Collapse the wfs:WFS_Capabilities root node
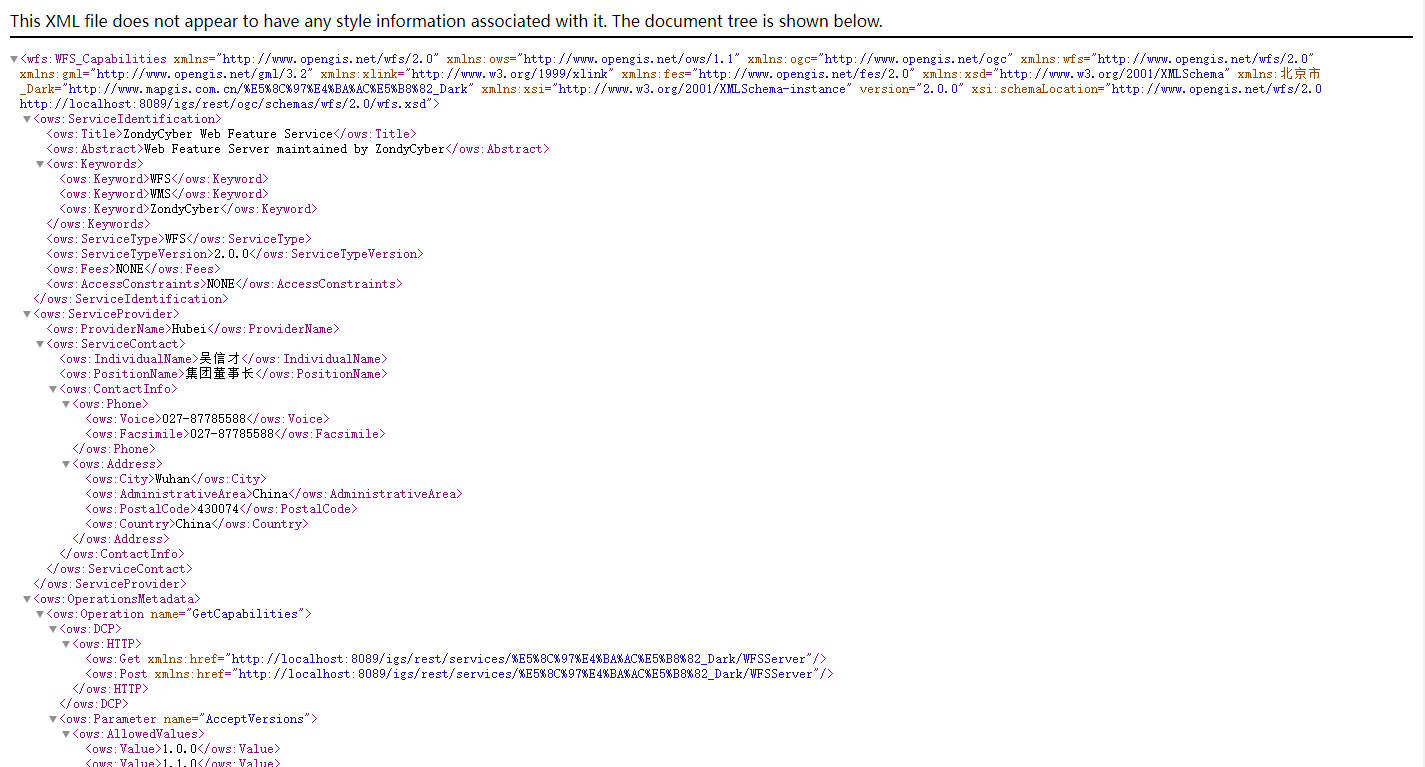Viewport: 1425px width, 767px height. click(14, 60)
